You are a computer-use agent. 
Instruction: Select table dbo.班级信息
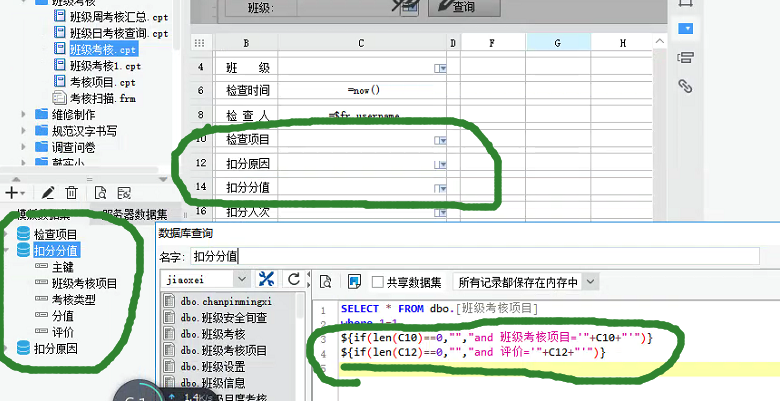213,383
